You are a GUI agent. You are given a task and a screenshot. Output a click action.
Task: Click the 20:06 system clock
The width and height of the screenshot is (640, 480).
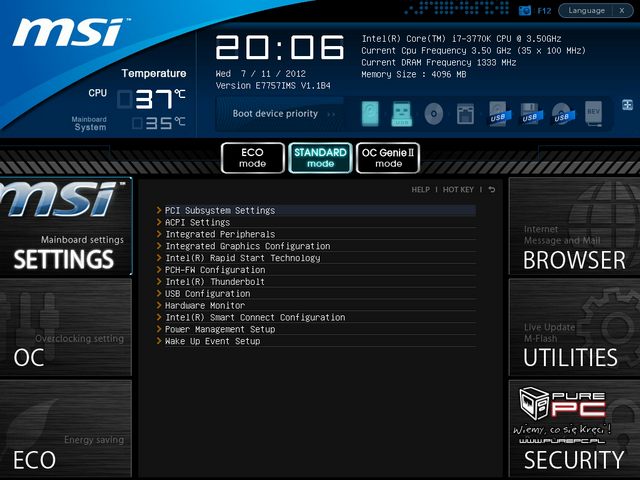[x=280, y=47]
